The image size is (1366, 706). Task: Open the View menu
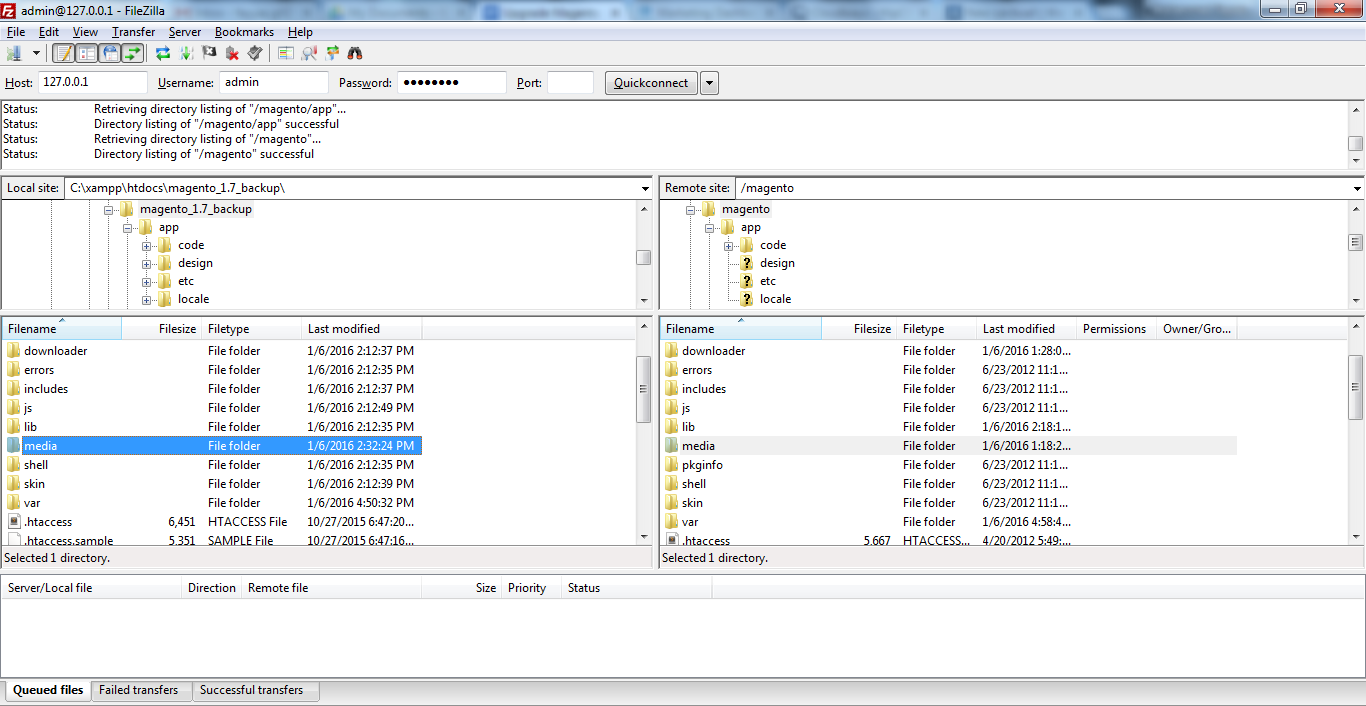[86, 32]
